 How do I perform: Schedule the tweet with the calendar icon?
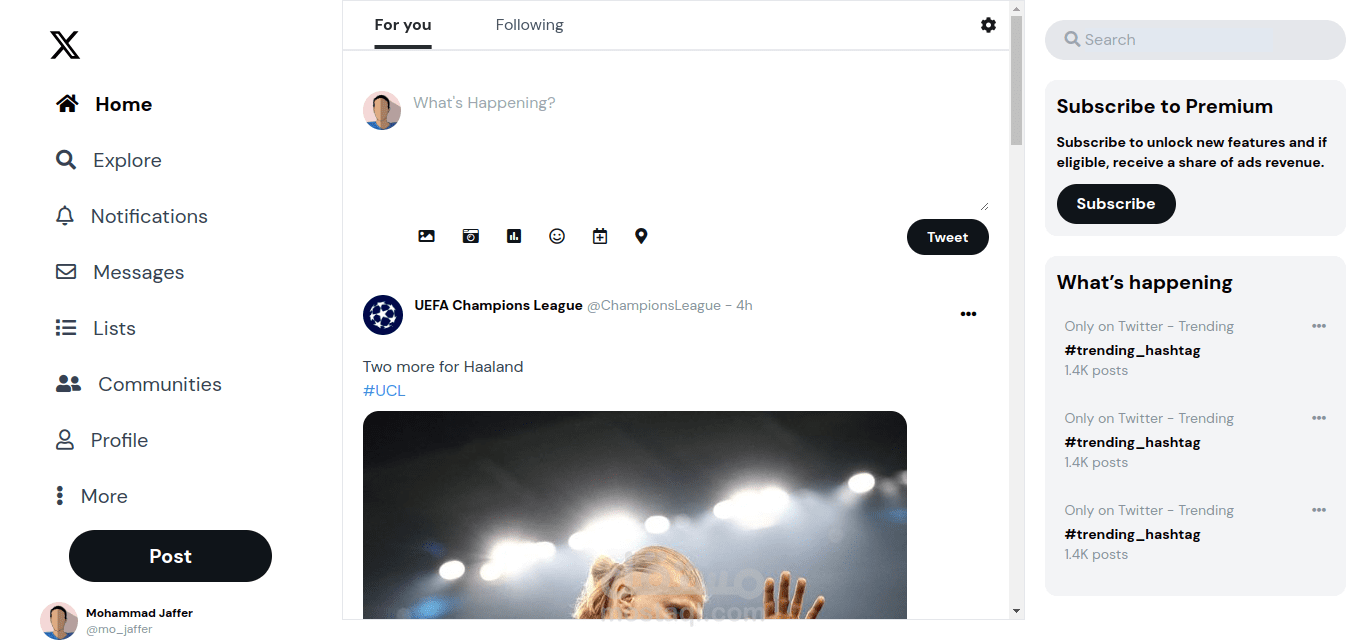(x=600, y=236)
